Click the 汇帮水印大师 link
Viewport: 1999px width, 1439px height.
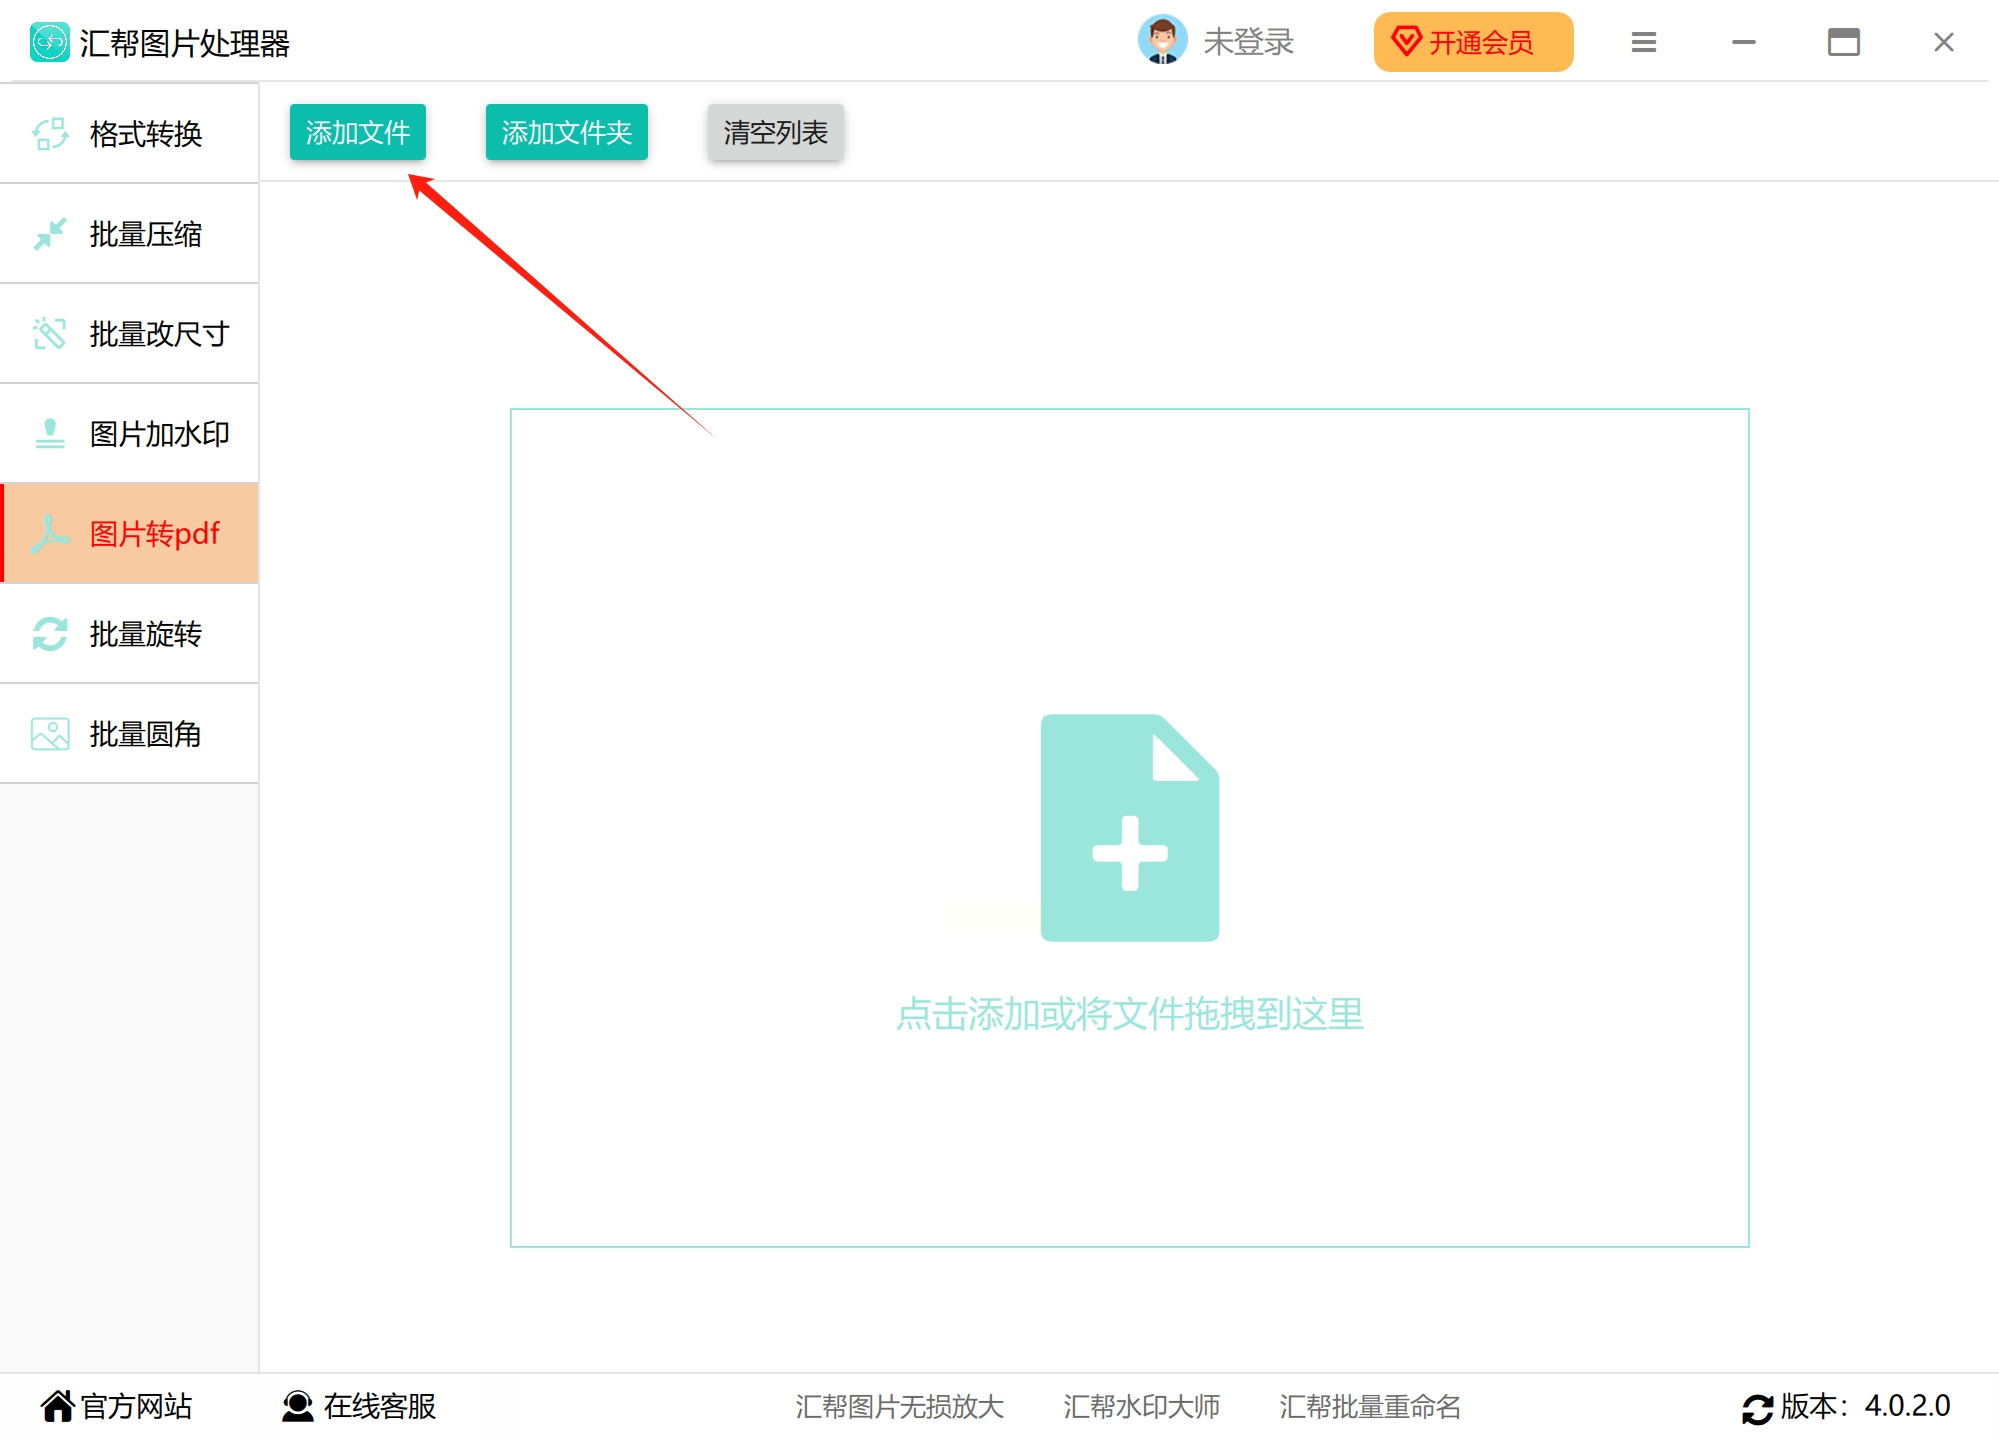tap(1141, 1406)
